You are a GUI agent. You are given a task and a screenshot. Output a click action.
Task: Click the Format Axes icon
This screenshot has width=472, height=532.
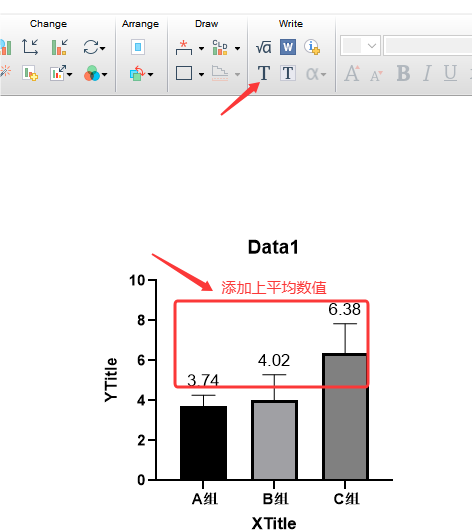30,47
